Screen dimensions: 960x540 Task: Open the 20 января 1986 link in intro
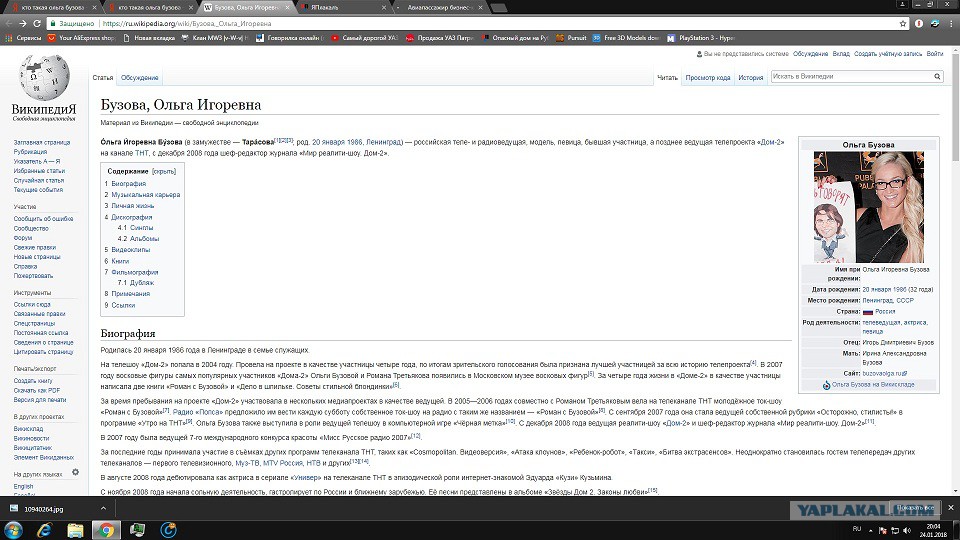[x=337, y=142]
